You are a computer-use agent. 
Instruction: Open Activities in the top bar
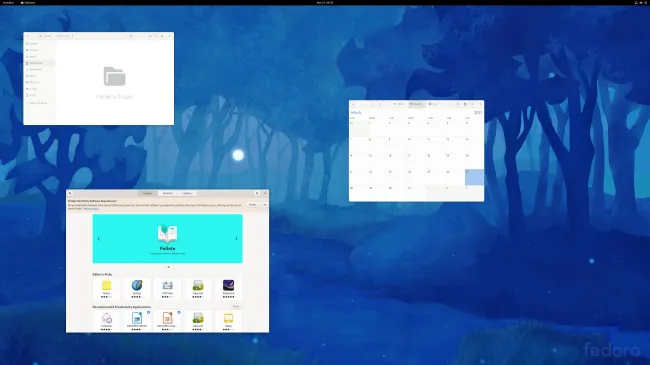pyautogui.click(x=8, y=2)
